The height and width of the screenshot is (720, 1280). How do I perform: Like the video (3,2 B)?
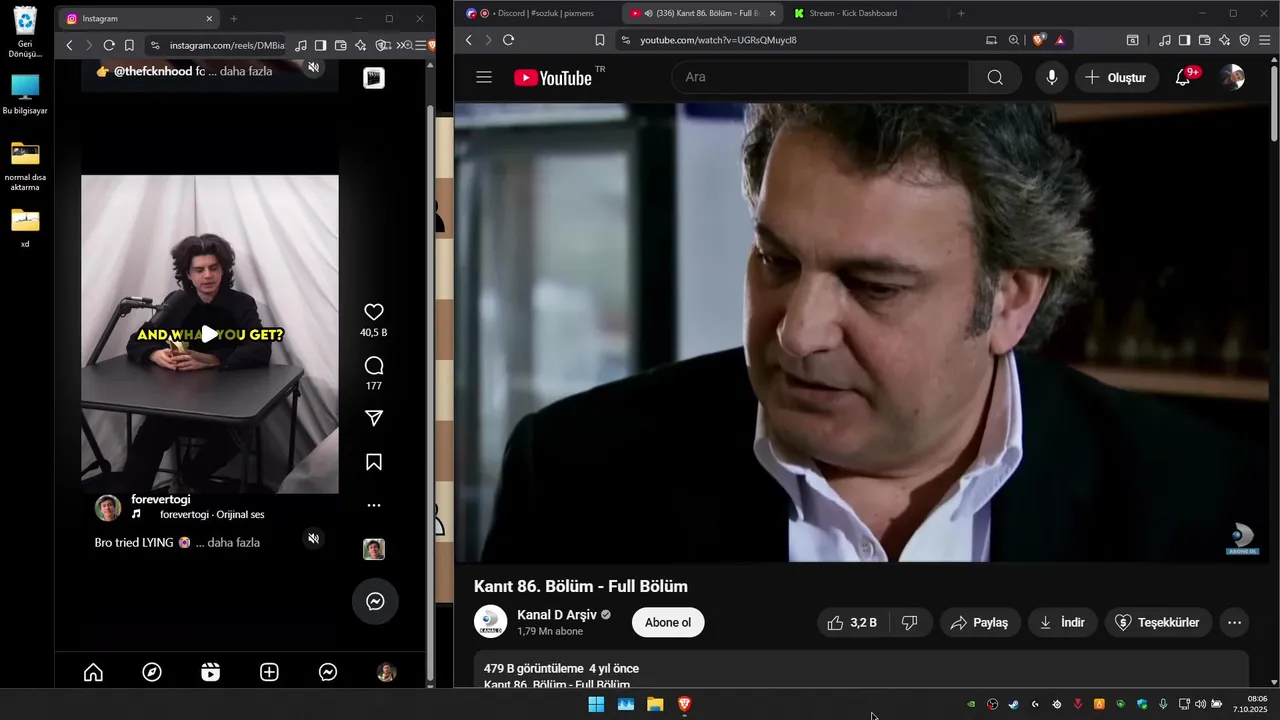point(853,622)
